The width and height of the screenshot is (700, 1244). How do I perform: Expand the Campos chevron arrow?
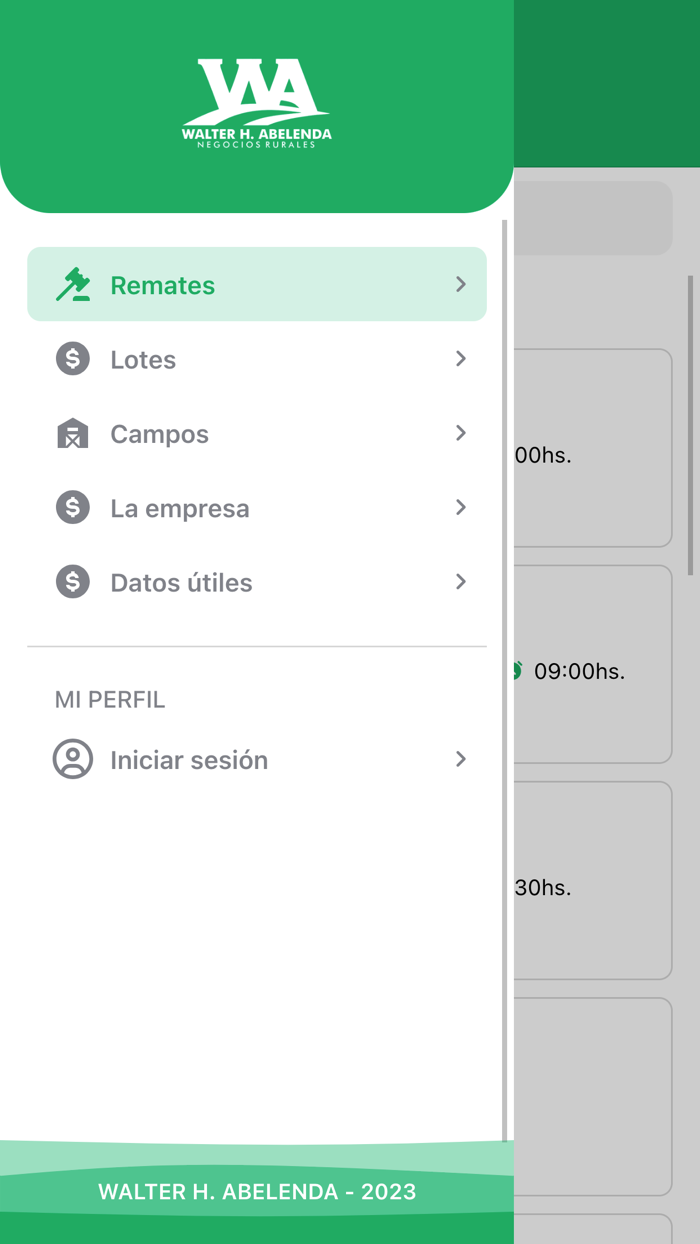[x=461, y=433]
